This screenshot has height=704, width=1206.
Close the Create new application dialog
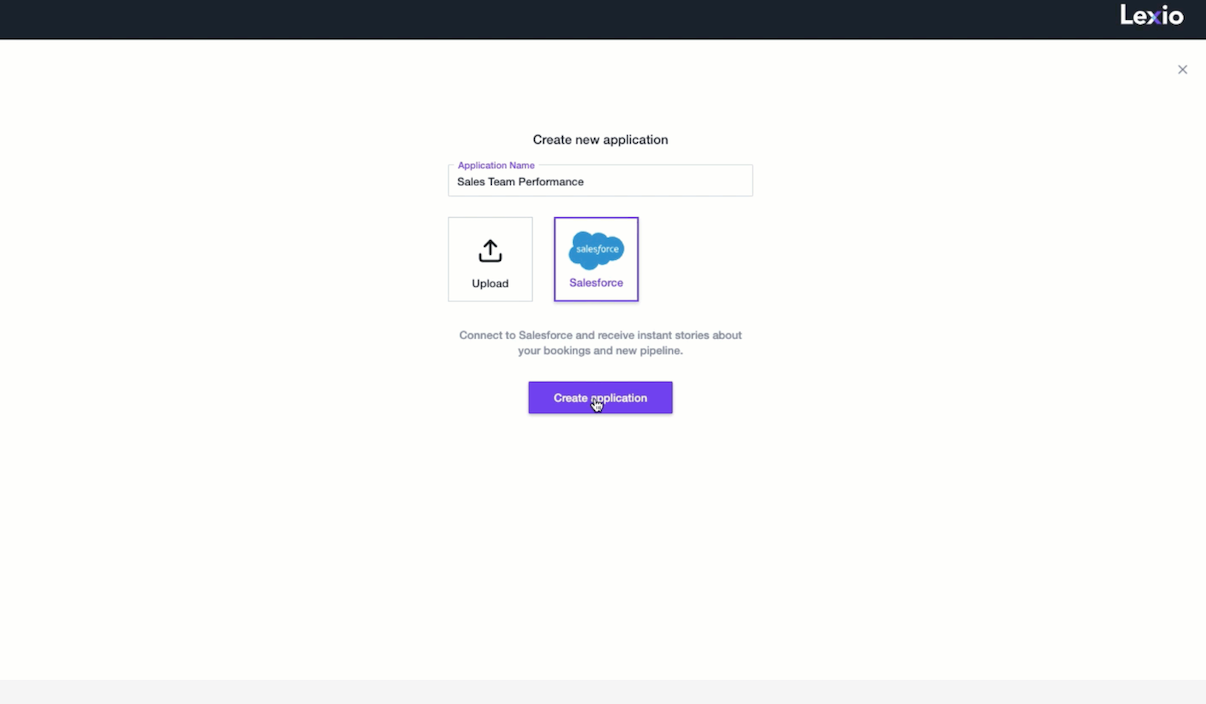[x=1182, y=70]
